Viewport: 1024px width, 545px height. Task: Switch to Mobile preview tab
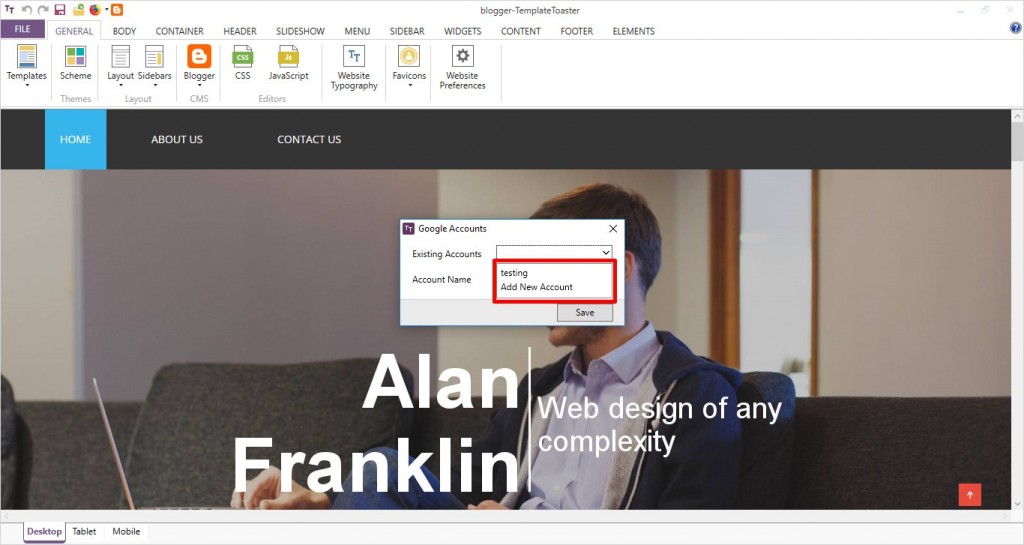point(126,531)
